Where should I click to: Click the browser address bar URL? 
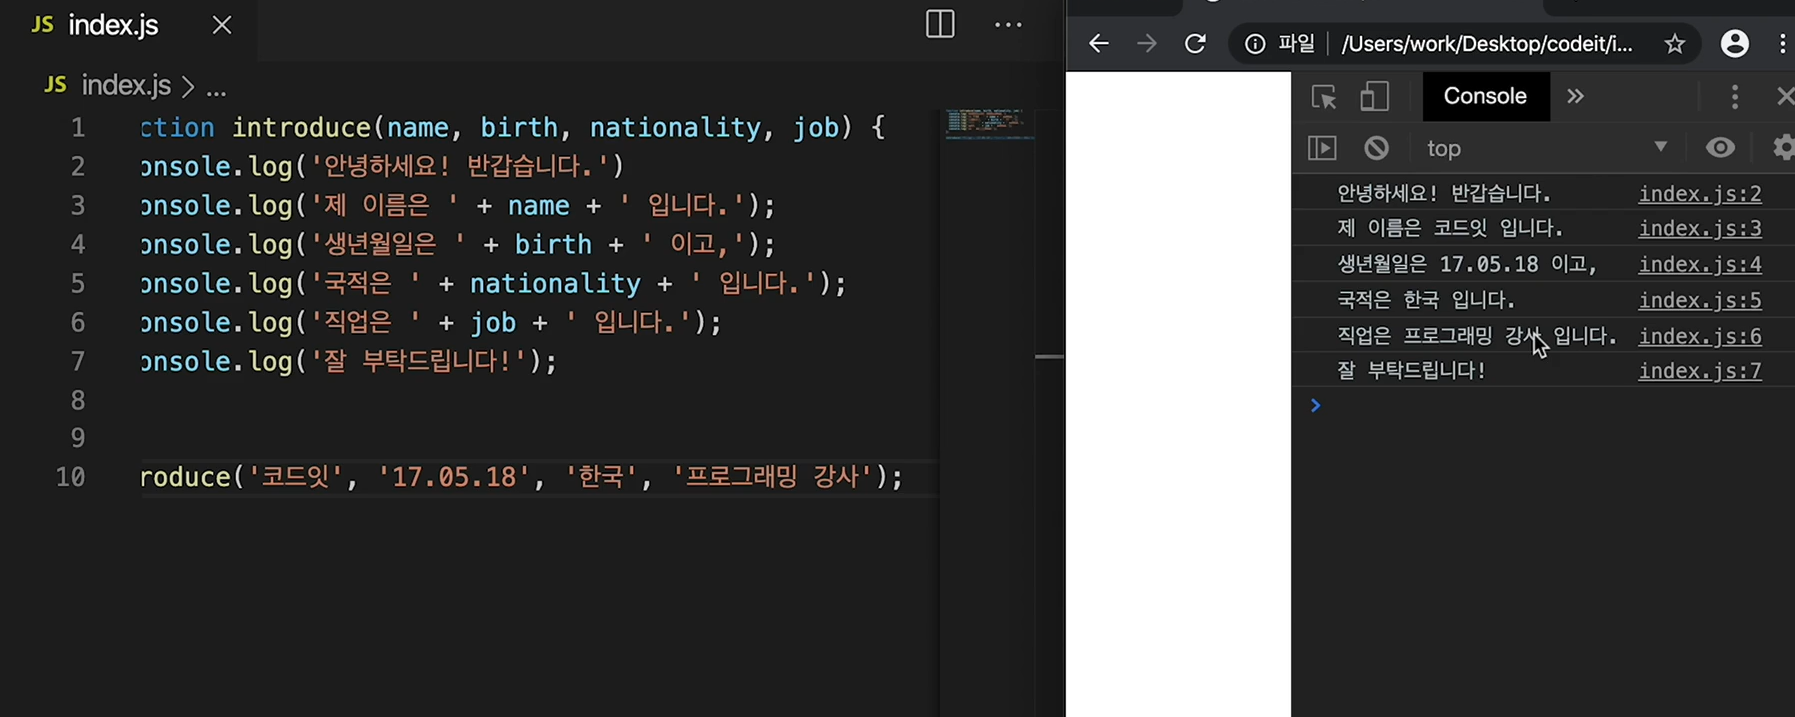point(1487,44)
